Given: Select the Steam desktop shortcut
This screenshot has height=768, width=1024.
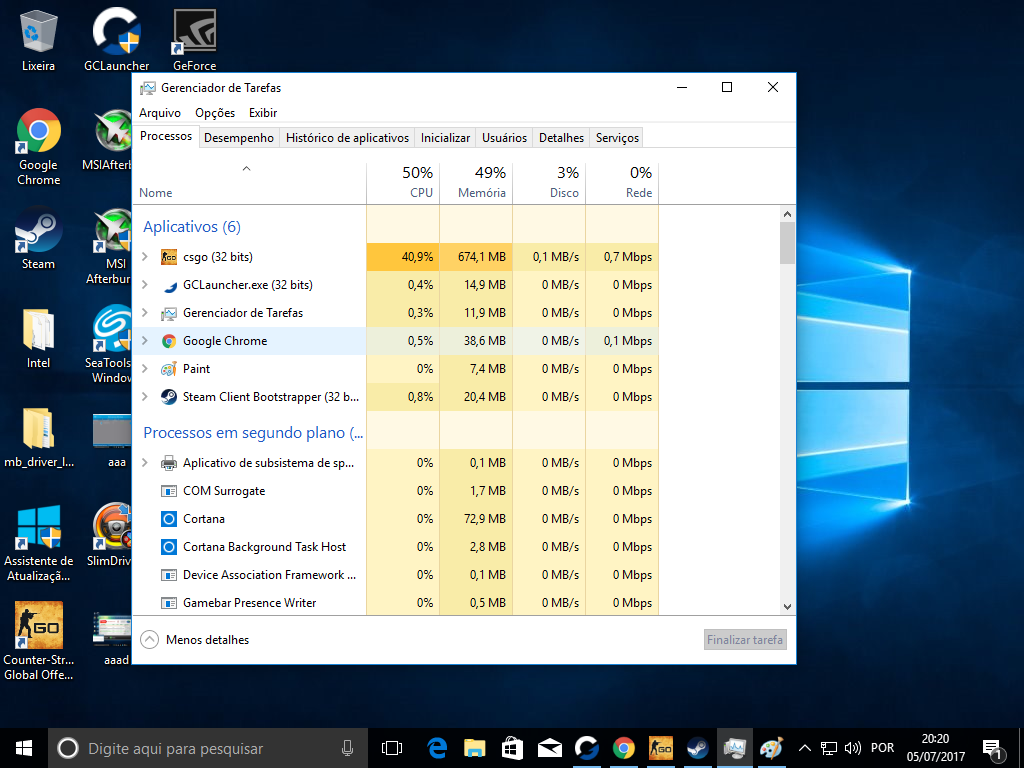Looking at the screenshot, I should pos(39,238).
